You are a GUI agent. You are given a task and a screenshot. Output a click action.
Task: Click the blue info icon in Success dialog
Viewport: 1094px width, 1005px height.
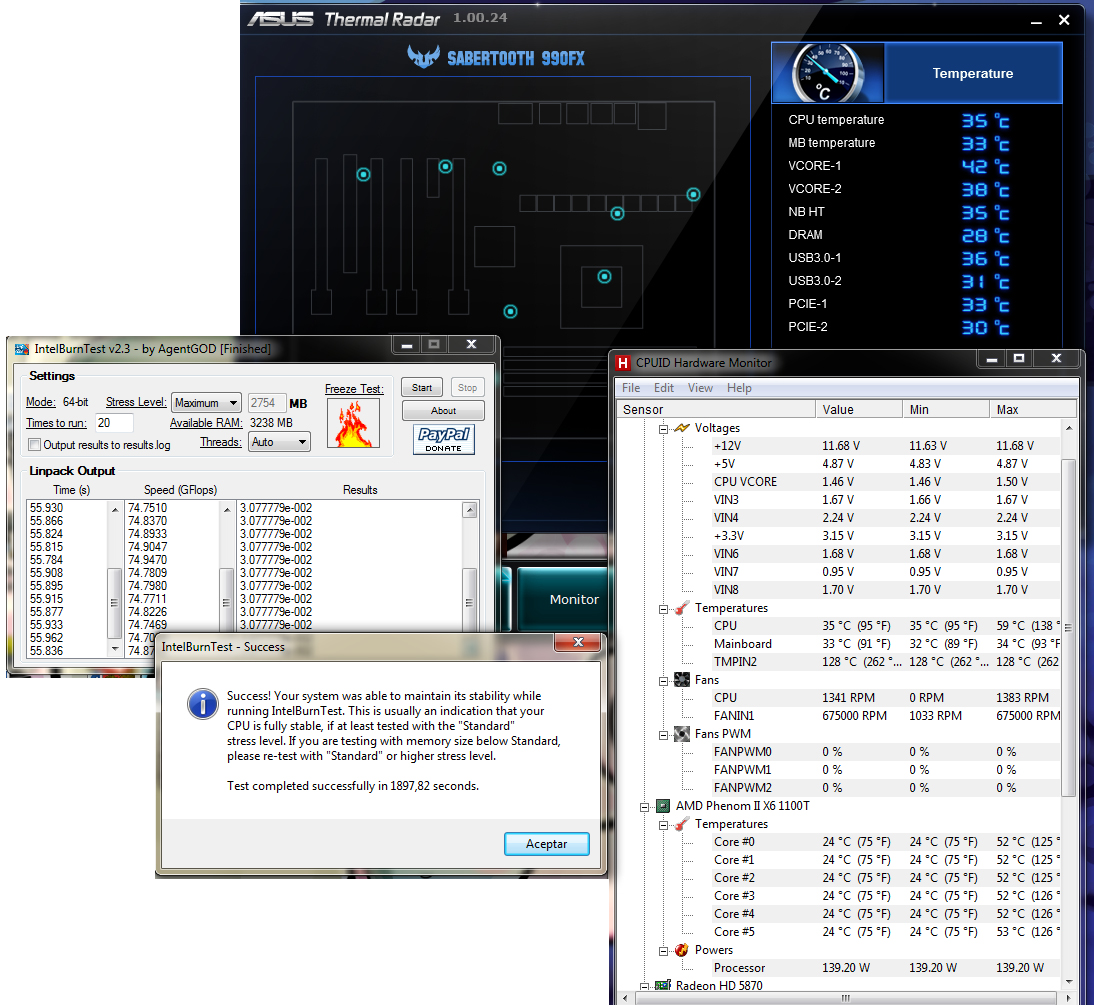pos(202,704)
